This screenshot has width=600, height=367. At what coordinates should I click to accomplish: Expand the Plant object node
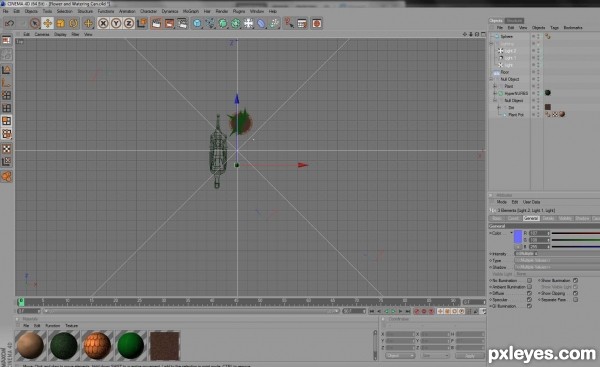495,86
